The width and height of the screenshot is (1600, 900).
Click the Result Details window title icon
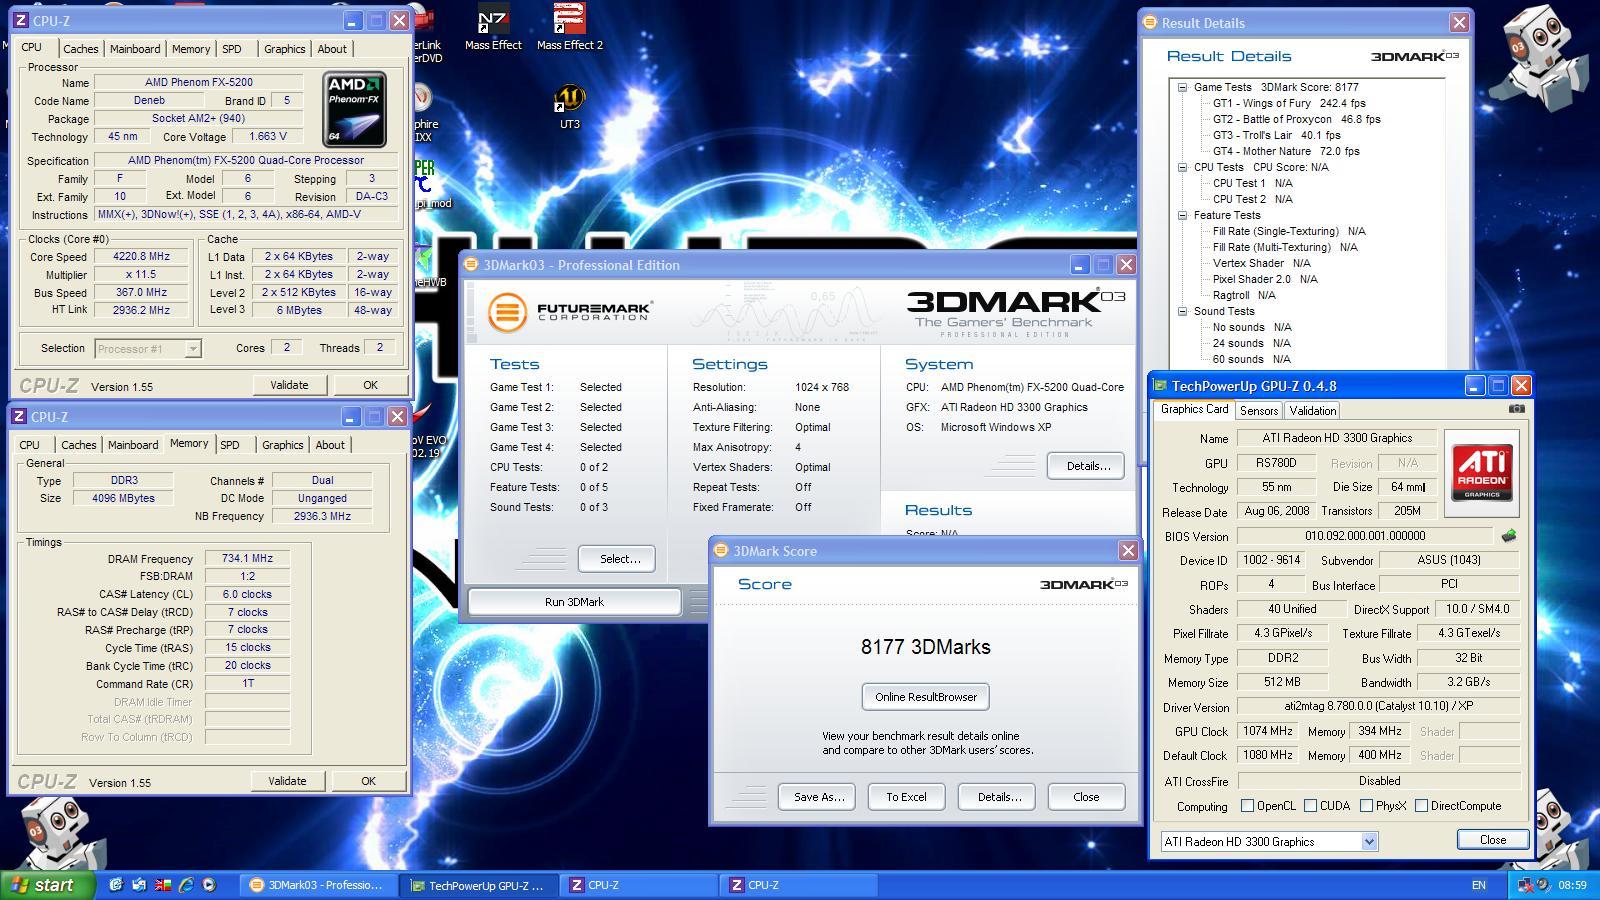pyautogui.click(x=1150, y=22)
